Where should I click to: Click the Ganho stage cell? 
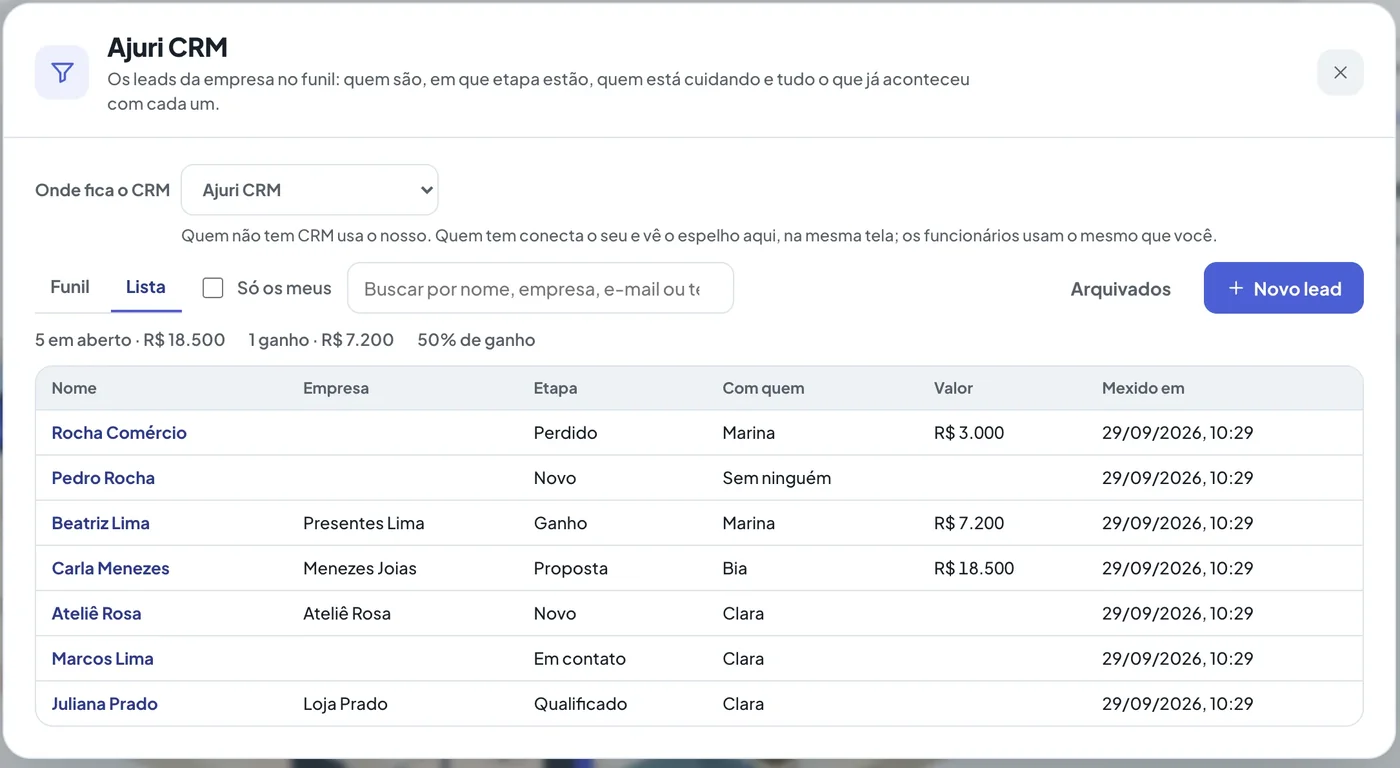pos(561,523)
